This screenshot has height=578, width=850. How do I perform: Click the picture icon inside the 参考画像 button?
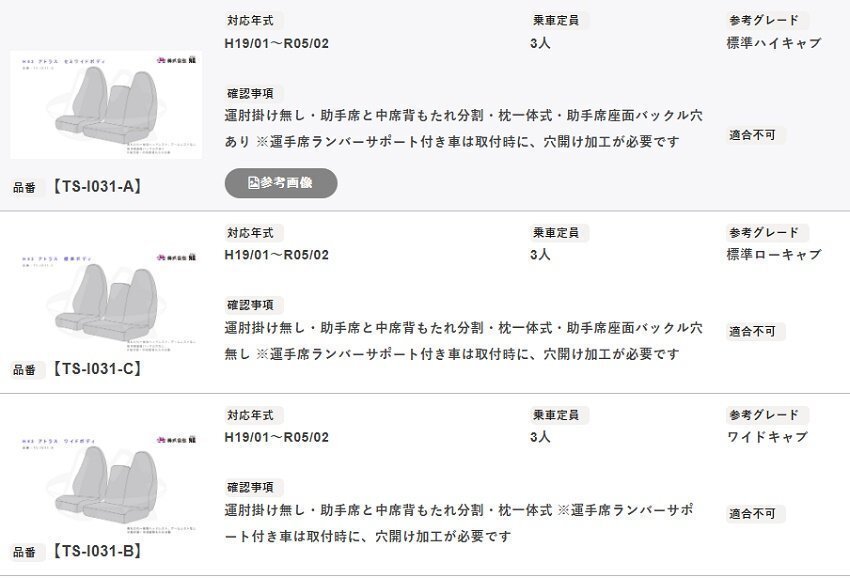253,181
